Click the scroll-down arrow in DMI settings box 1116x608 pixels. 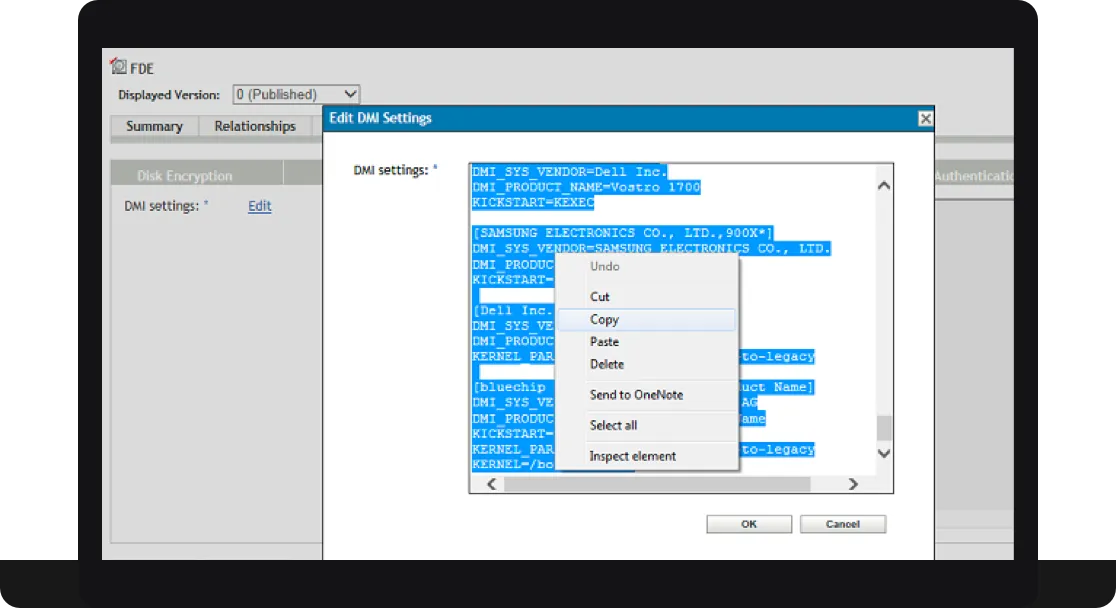pos(883,452)
